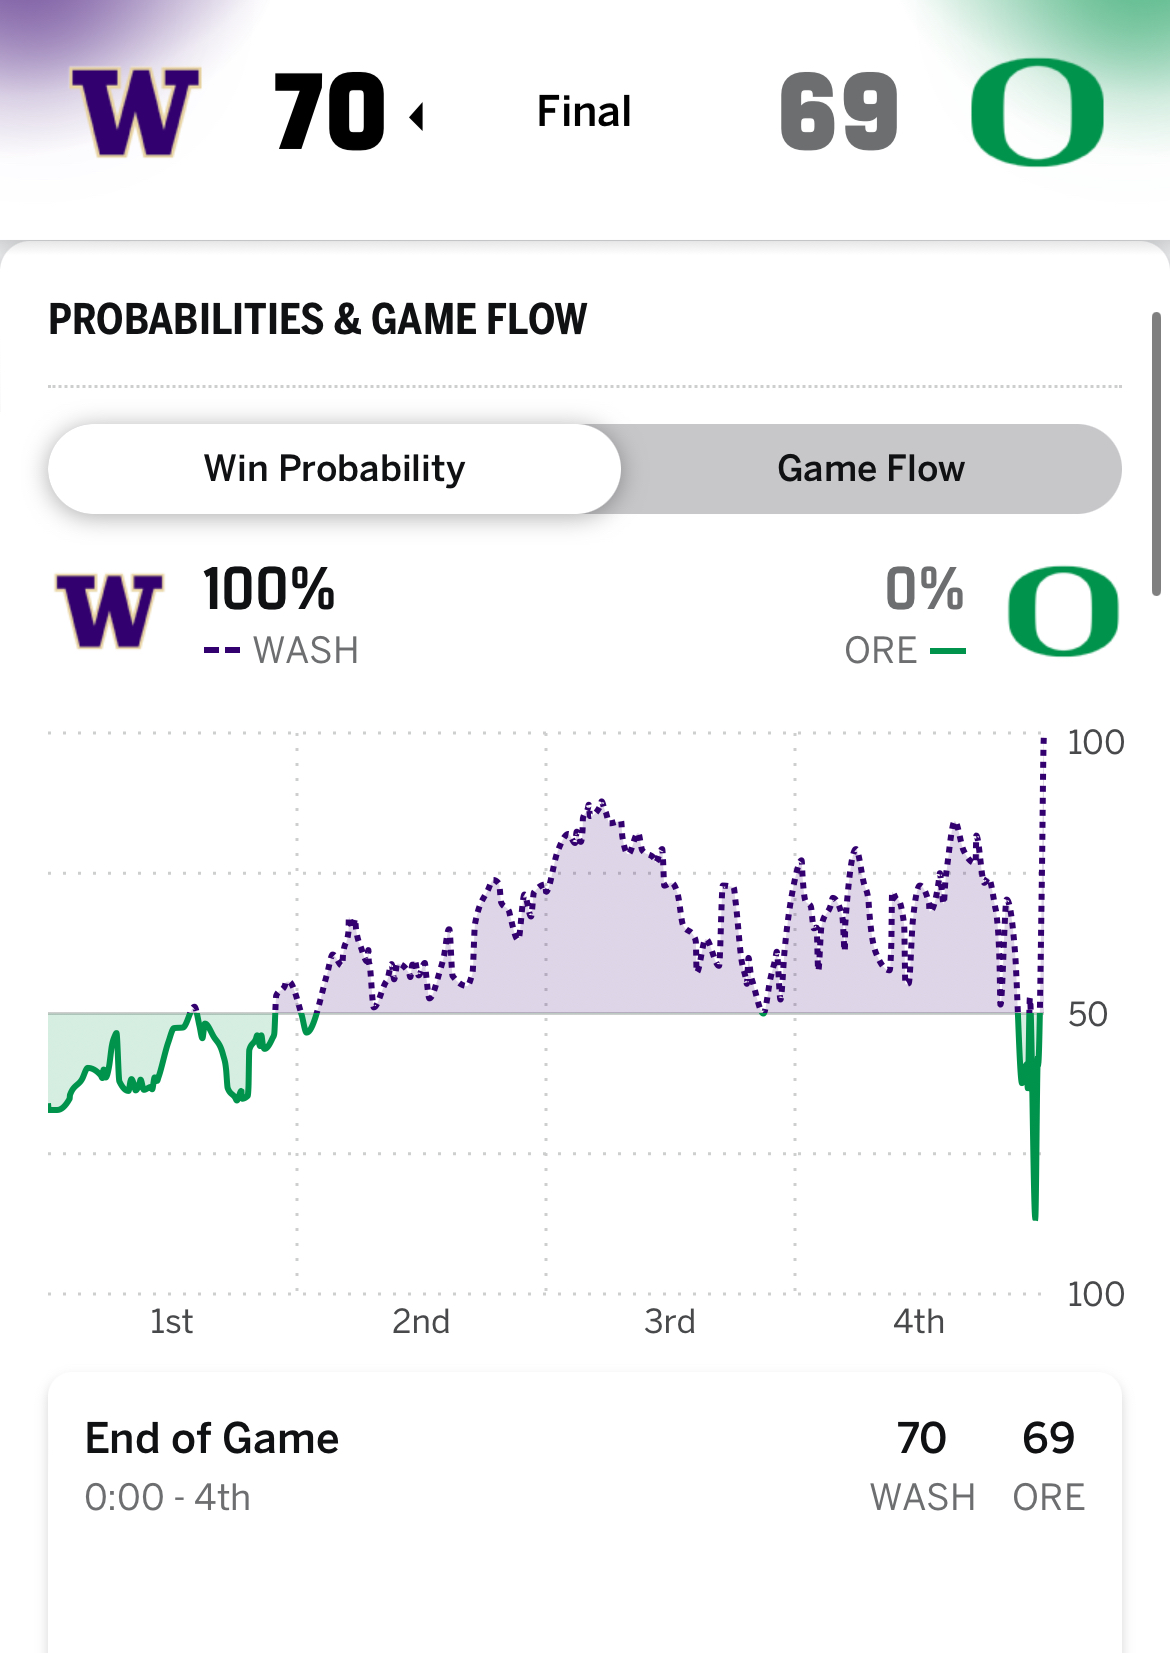Tap the End of Game play card
The image size is (1170, 1653).
(x=584, y=1468)
